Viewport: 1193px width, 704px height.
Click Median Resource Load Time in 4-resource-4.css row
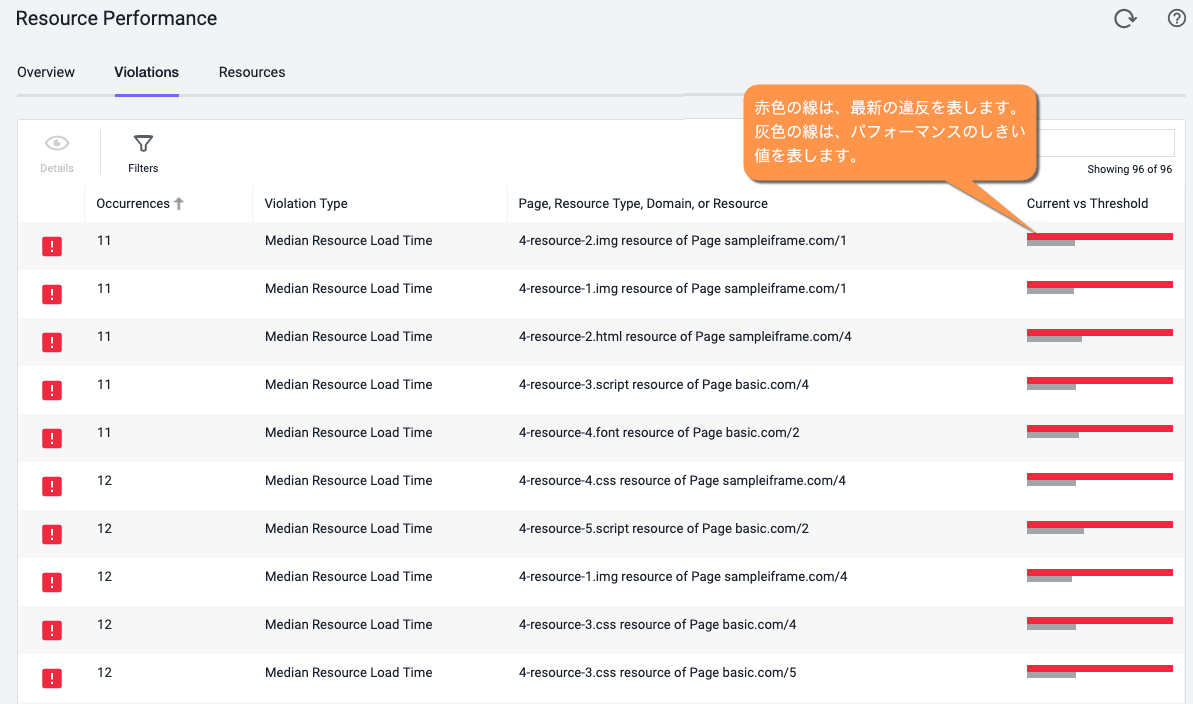click(x=348, y=480)
